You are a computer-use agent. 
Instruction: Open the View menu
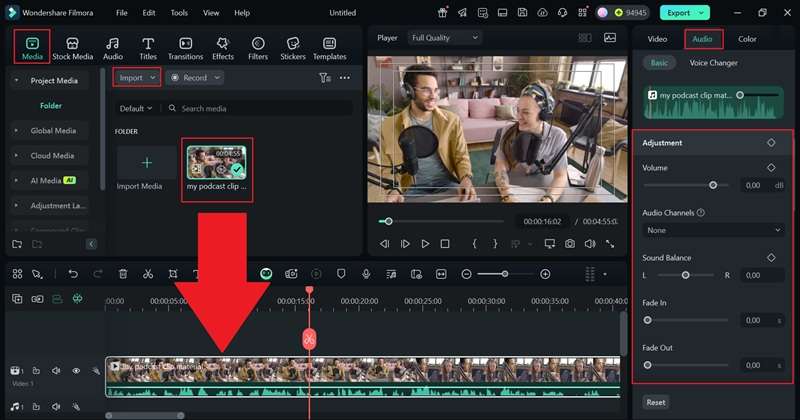(211, 13)
